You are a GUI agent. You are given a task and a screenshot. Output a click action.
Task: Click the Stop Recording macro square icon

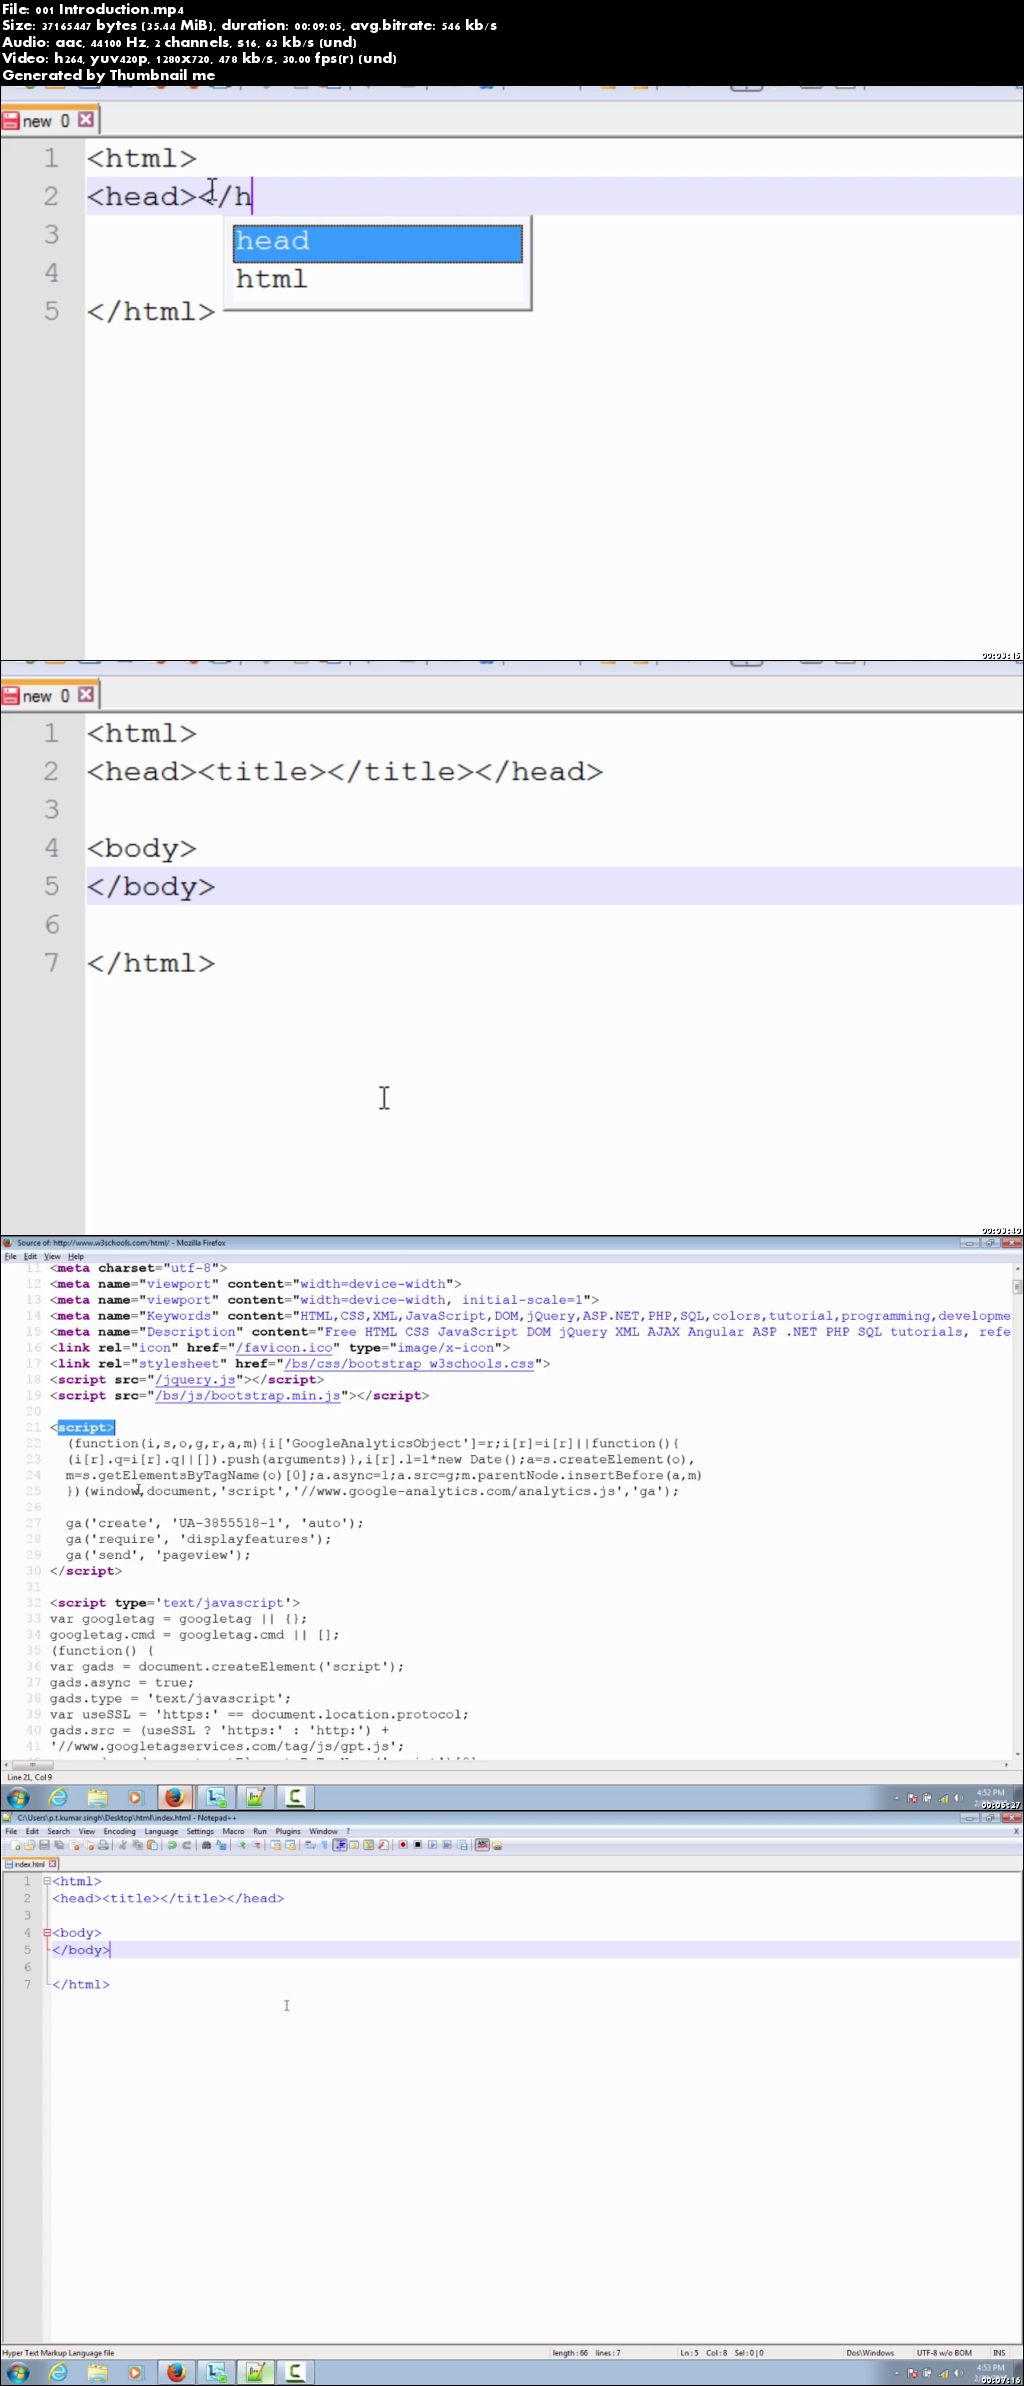[x=418, y=1845]
